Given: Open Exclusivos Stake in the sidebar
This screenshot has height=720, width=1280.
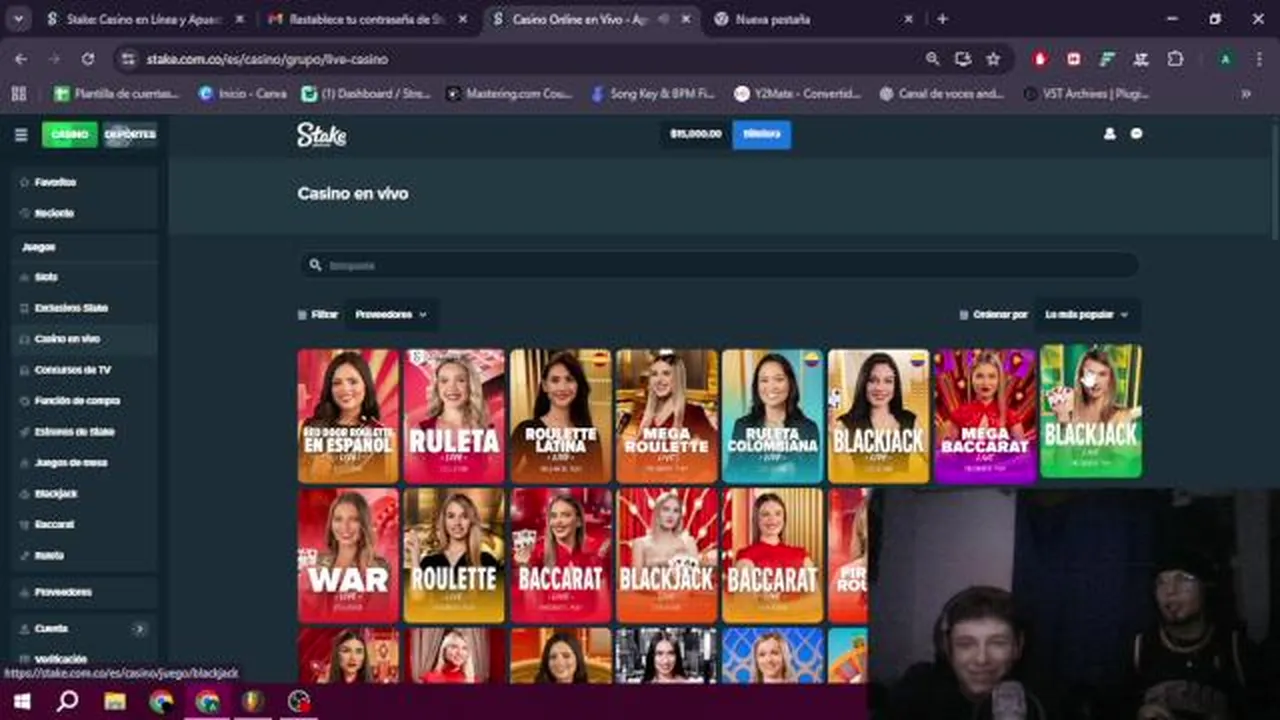Looking at the screenshot, I should pyautogui.click(x=84, y=308).
